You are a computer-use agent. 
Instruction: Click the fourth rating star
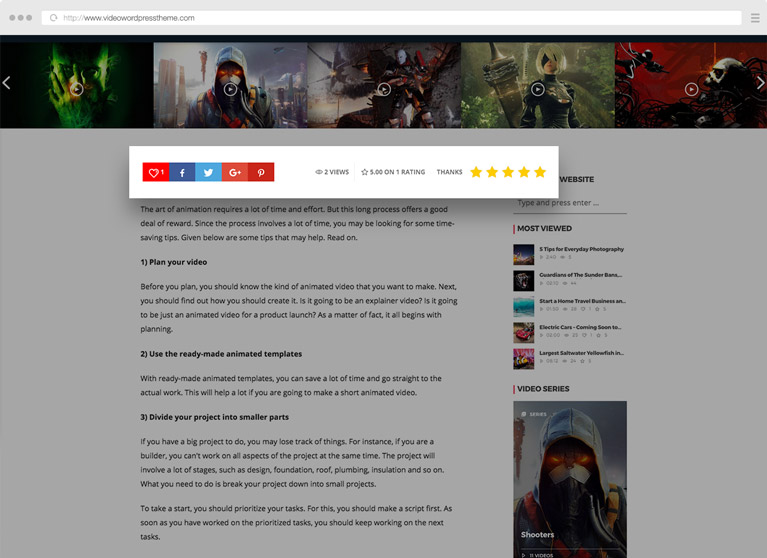tap(524, 172)
